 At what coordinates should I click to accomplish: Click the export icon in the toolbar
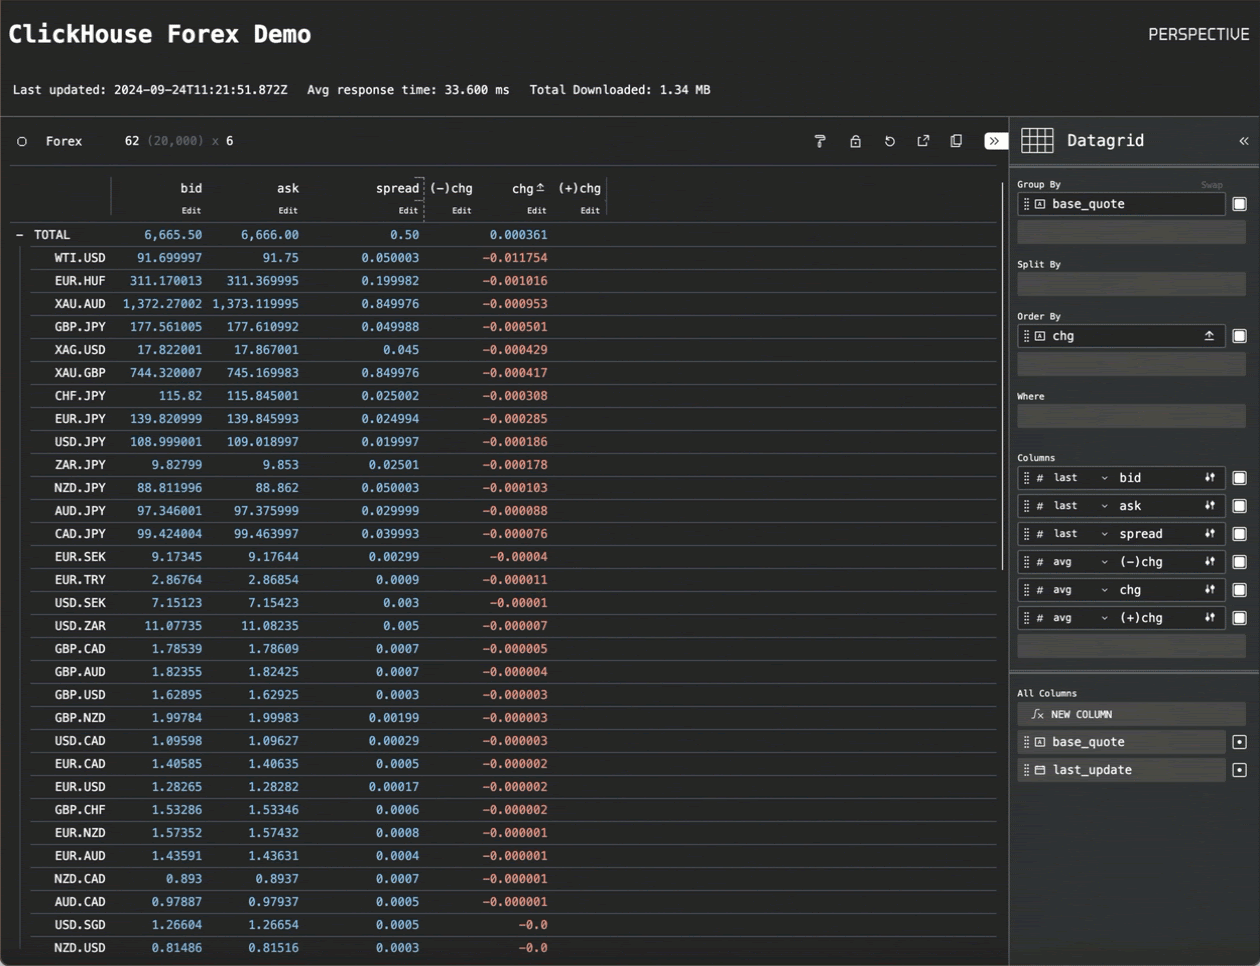(923, 141)
